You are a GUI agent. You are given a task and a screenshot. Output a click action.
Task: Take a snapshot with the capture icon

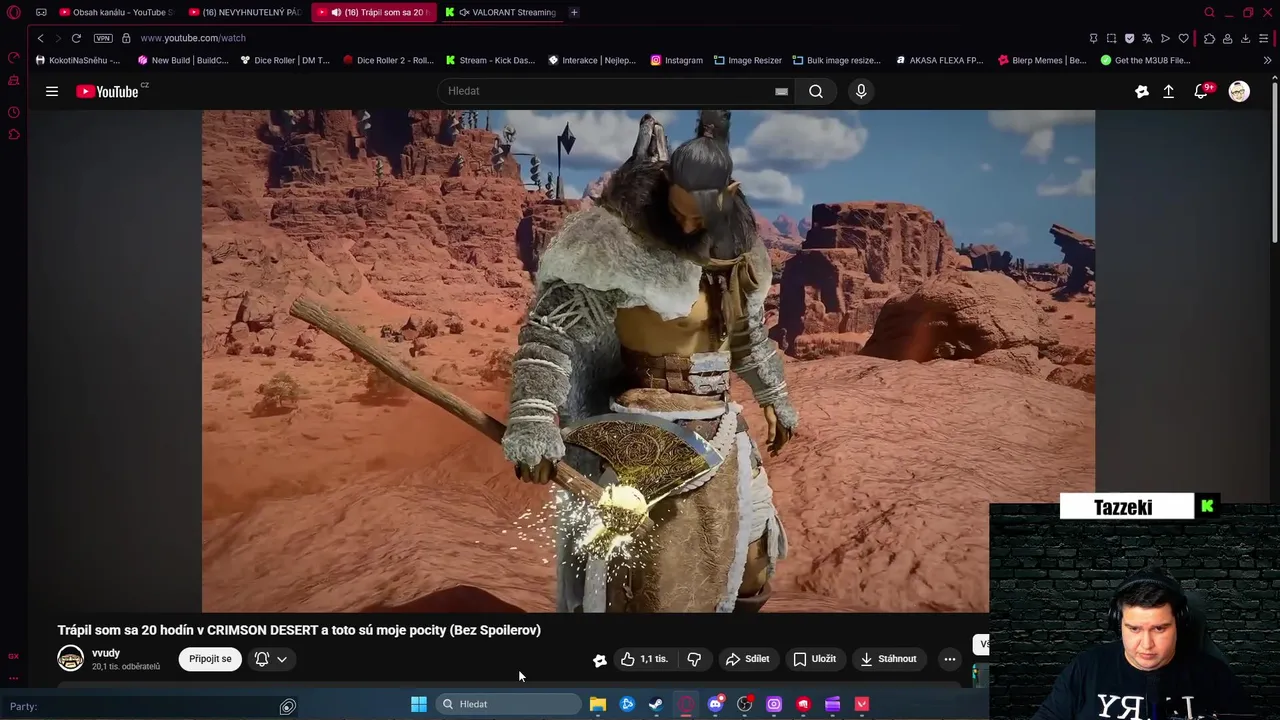[x=1111, y=38]
